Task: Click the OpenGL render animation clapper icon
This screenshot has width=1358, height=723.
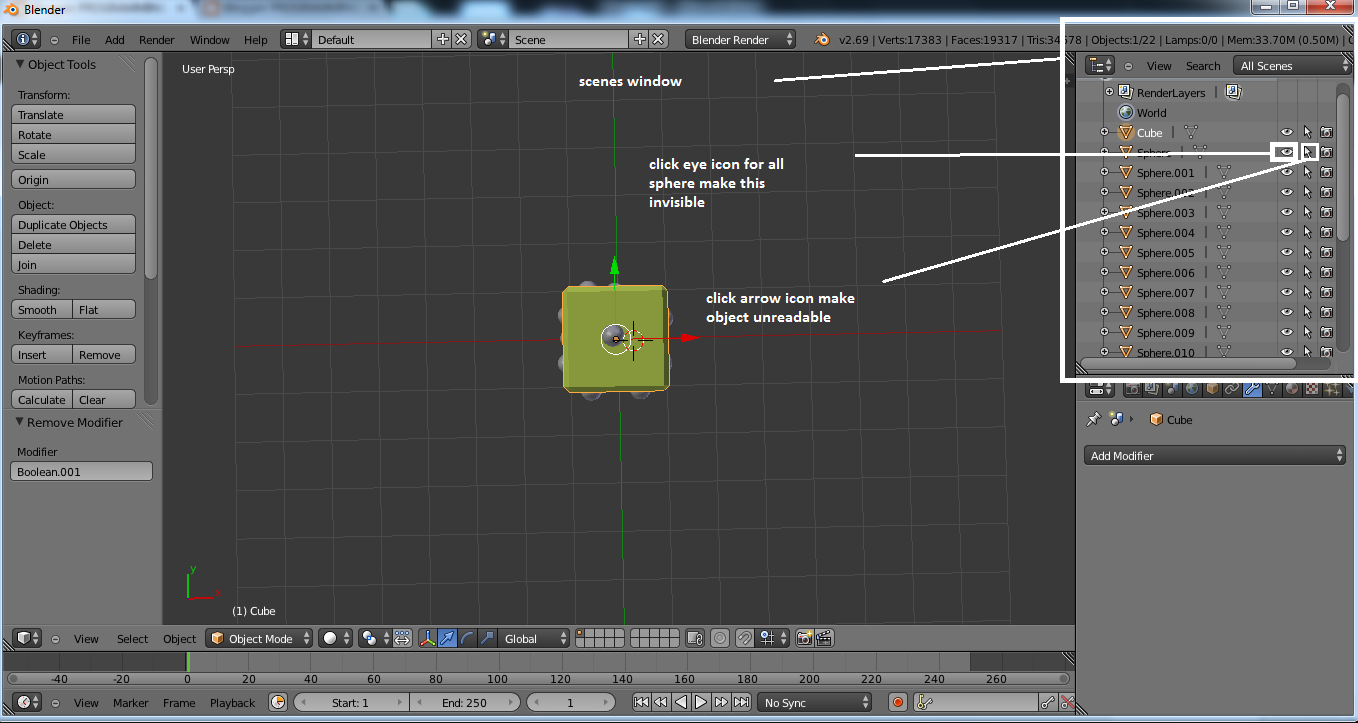Action: point(824,638)
